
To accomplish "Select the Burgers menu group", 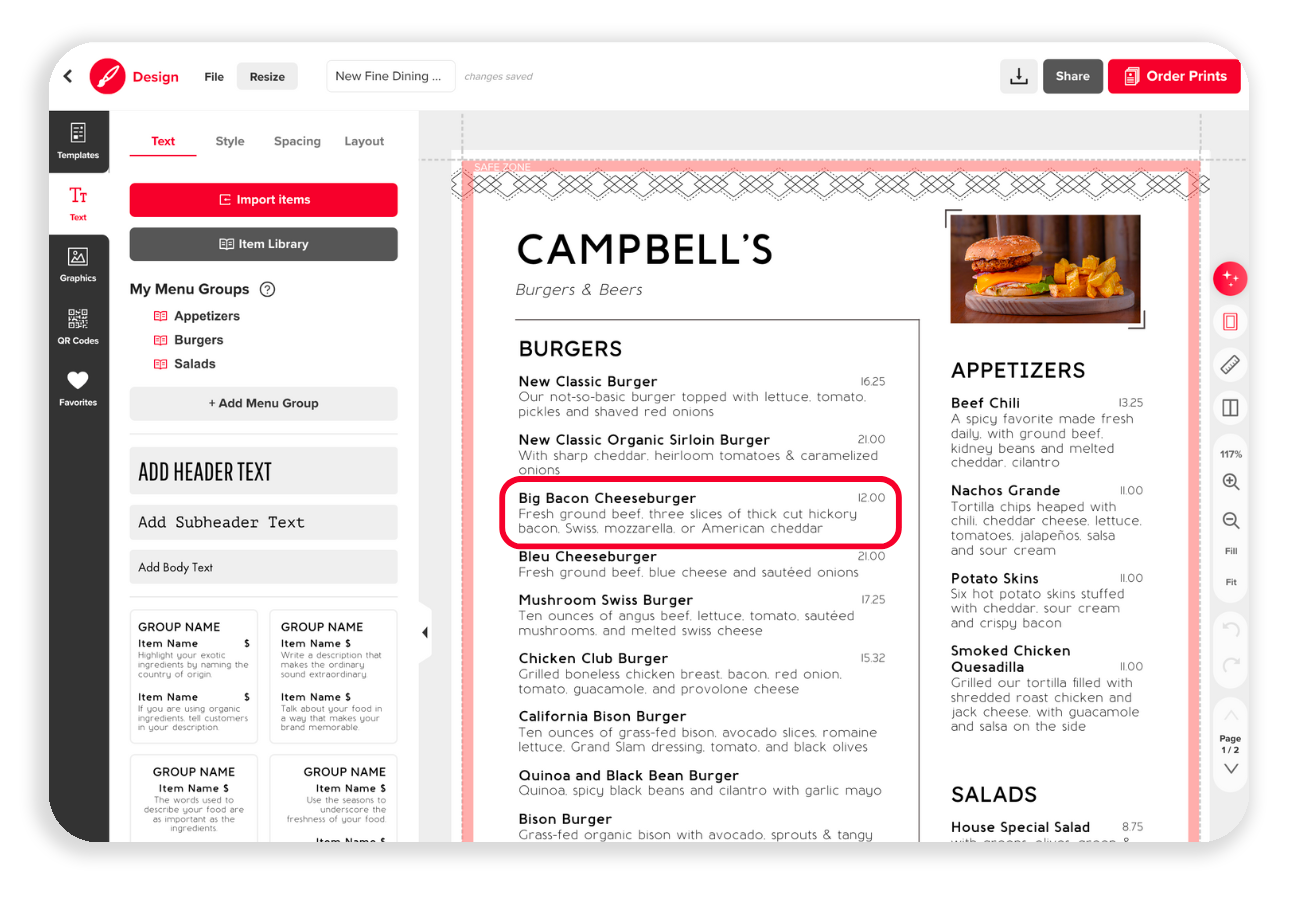I will point(187,340).
